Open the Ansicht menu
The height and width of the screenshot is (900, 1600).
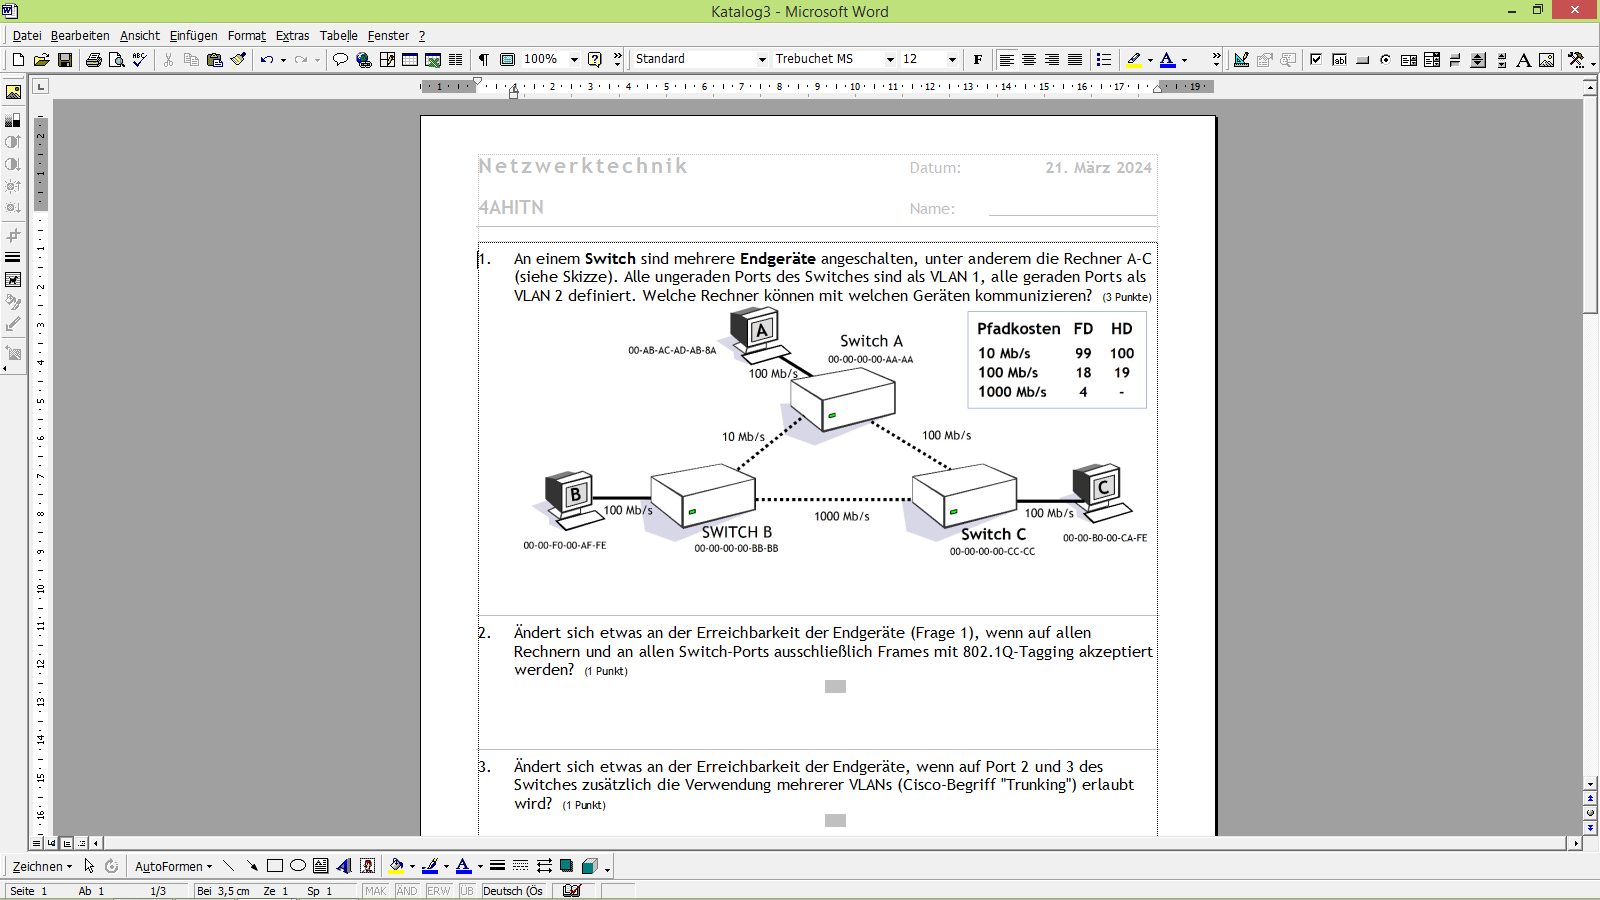point(140,35)
